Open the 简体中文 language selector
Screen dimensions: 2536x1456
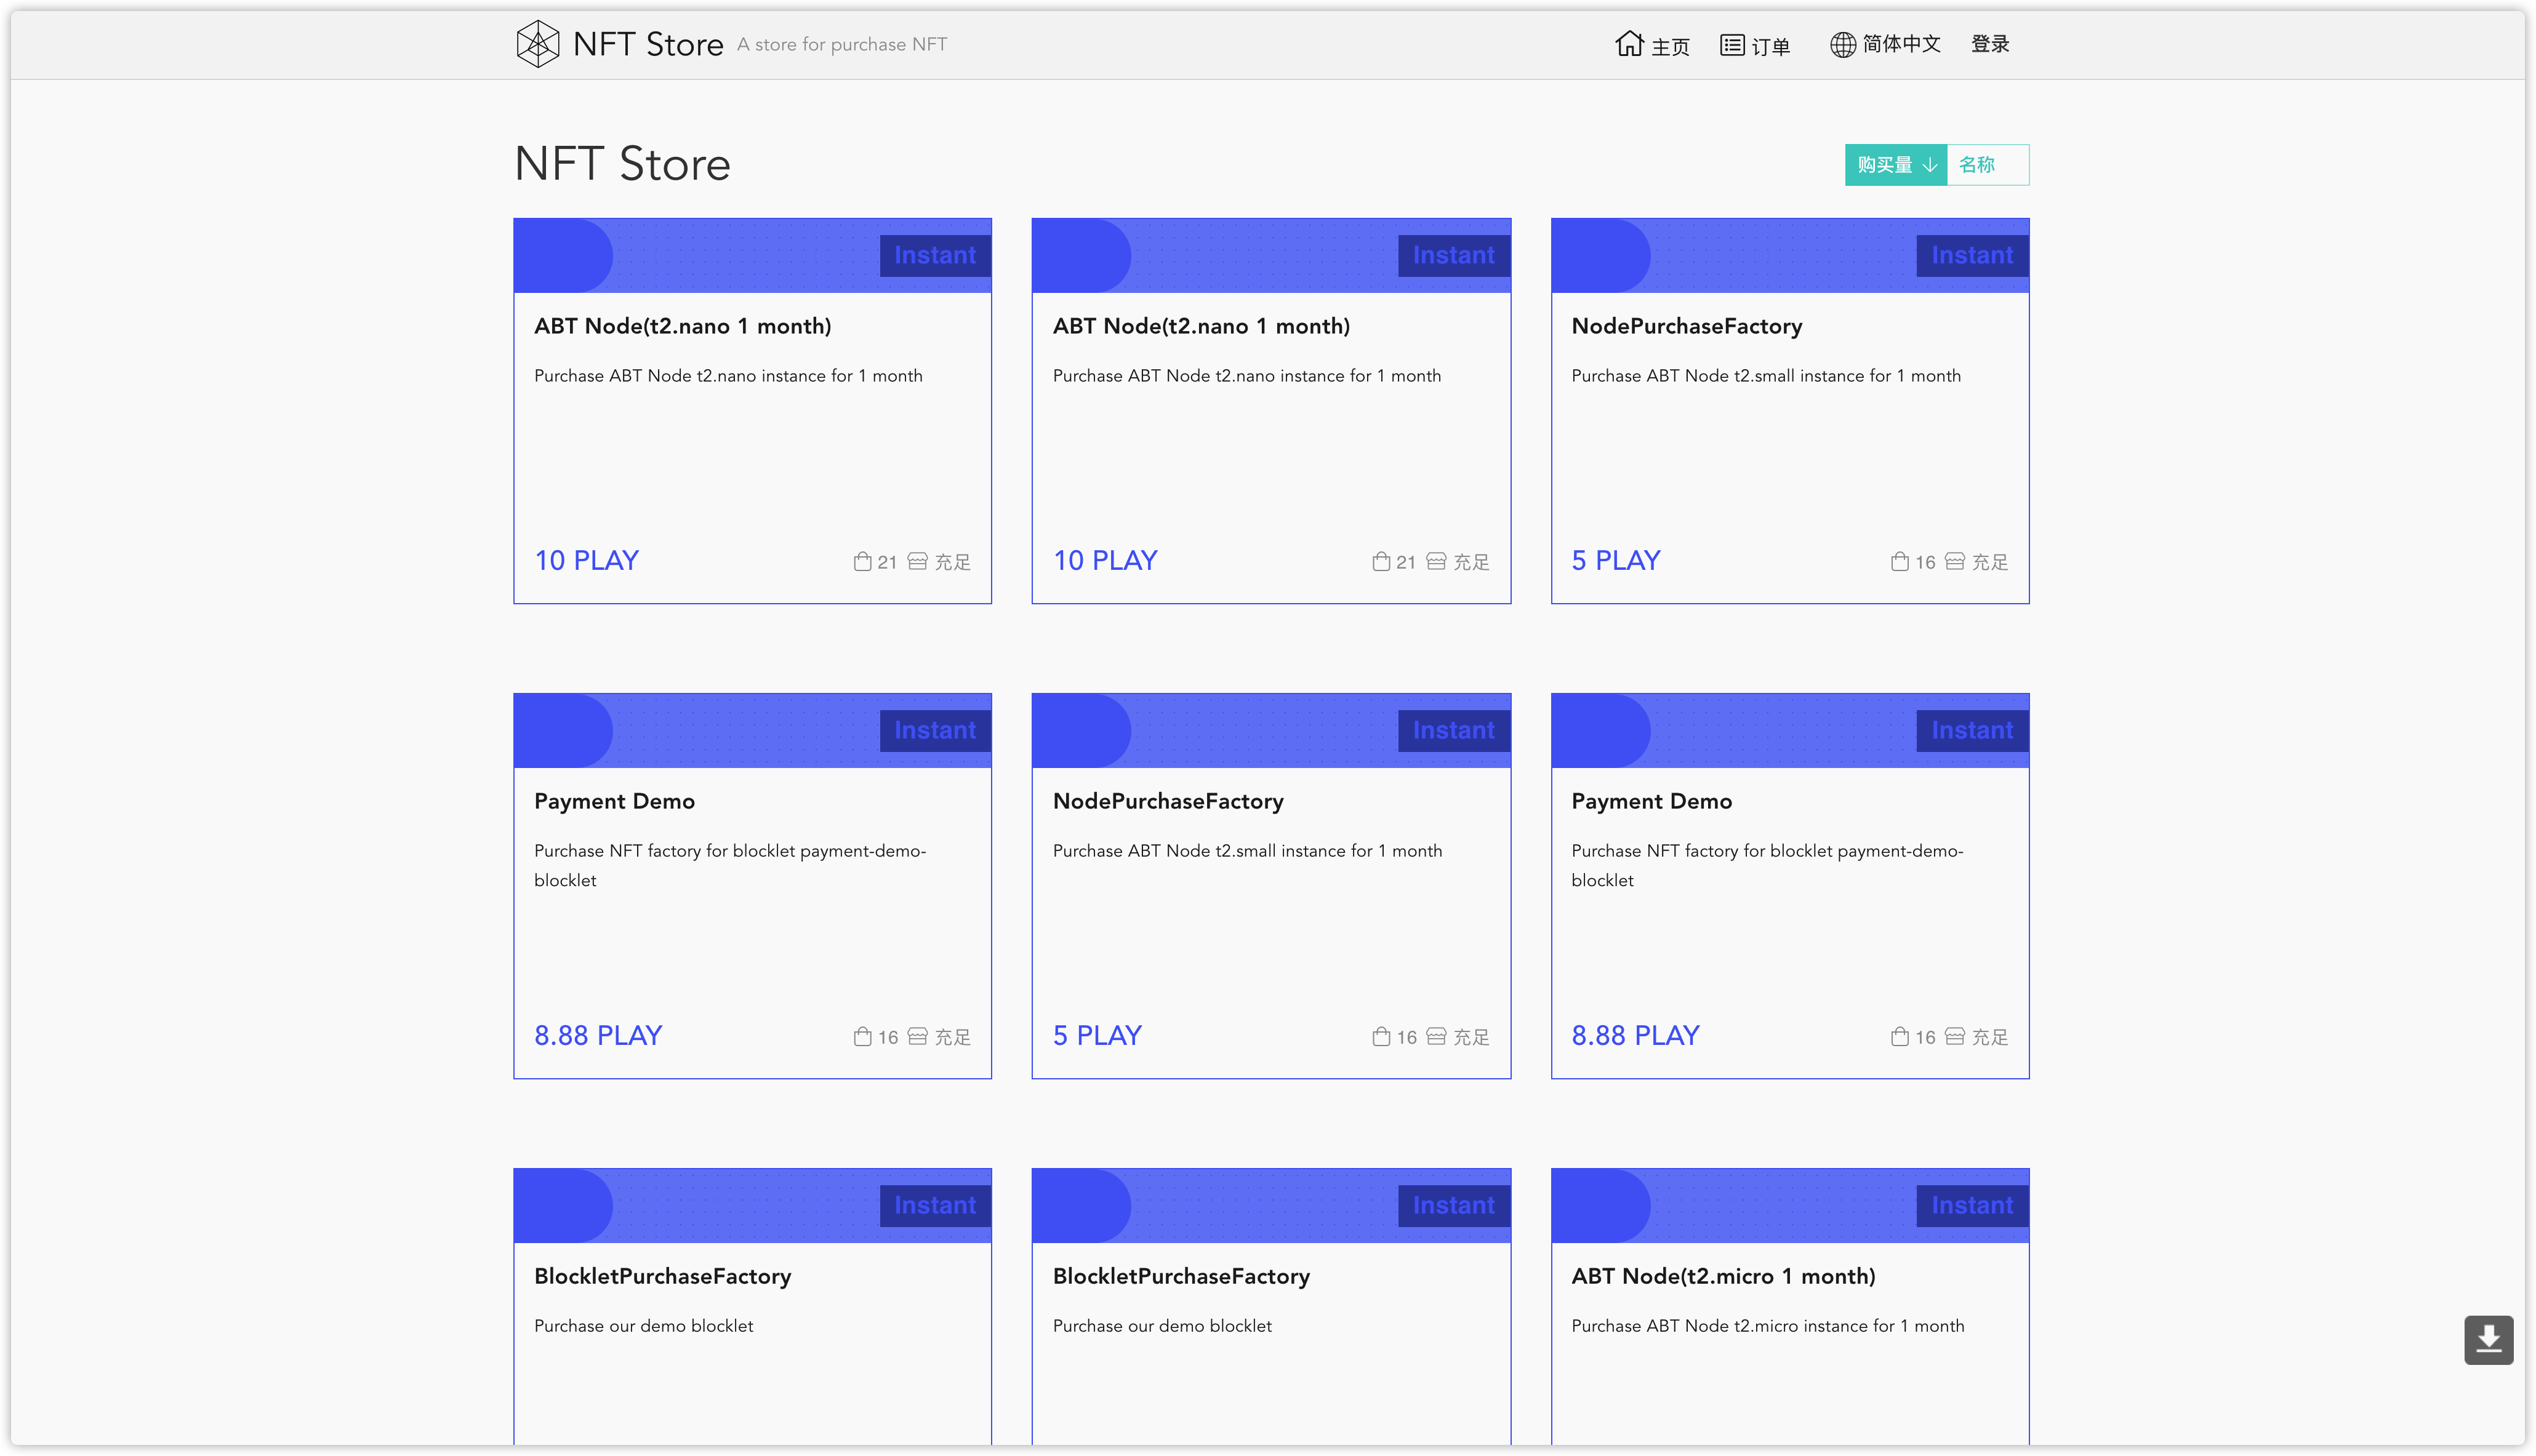(x=1901, y=44)
